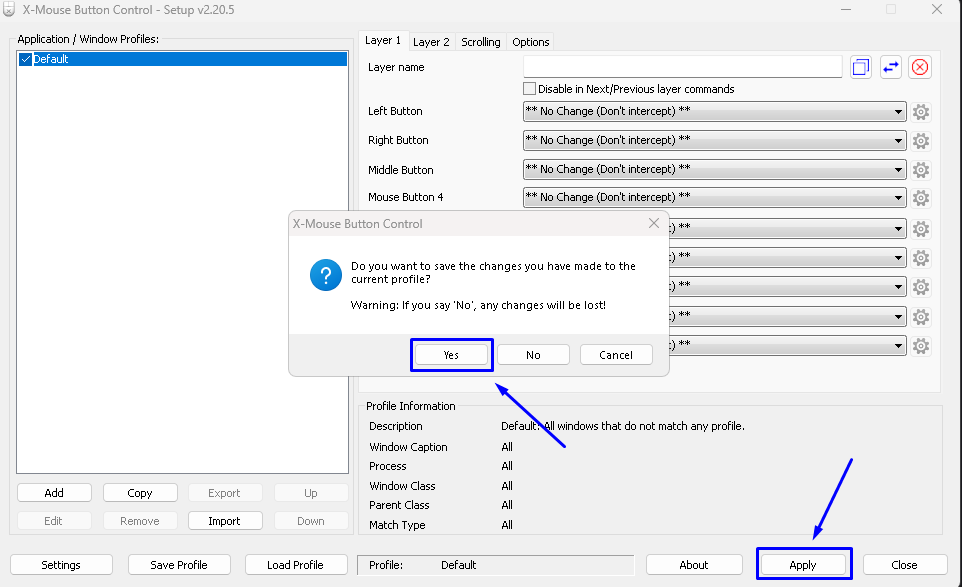The width and height of the screenshot is (962, 587).
Task: Click the warning text about lost changes
Action: click(x=478, y=305)
